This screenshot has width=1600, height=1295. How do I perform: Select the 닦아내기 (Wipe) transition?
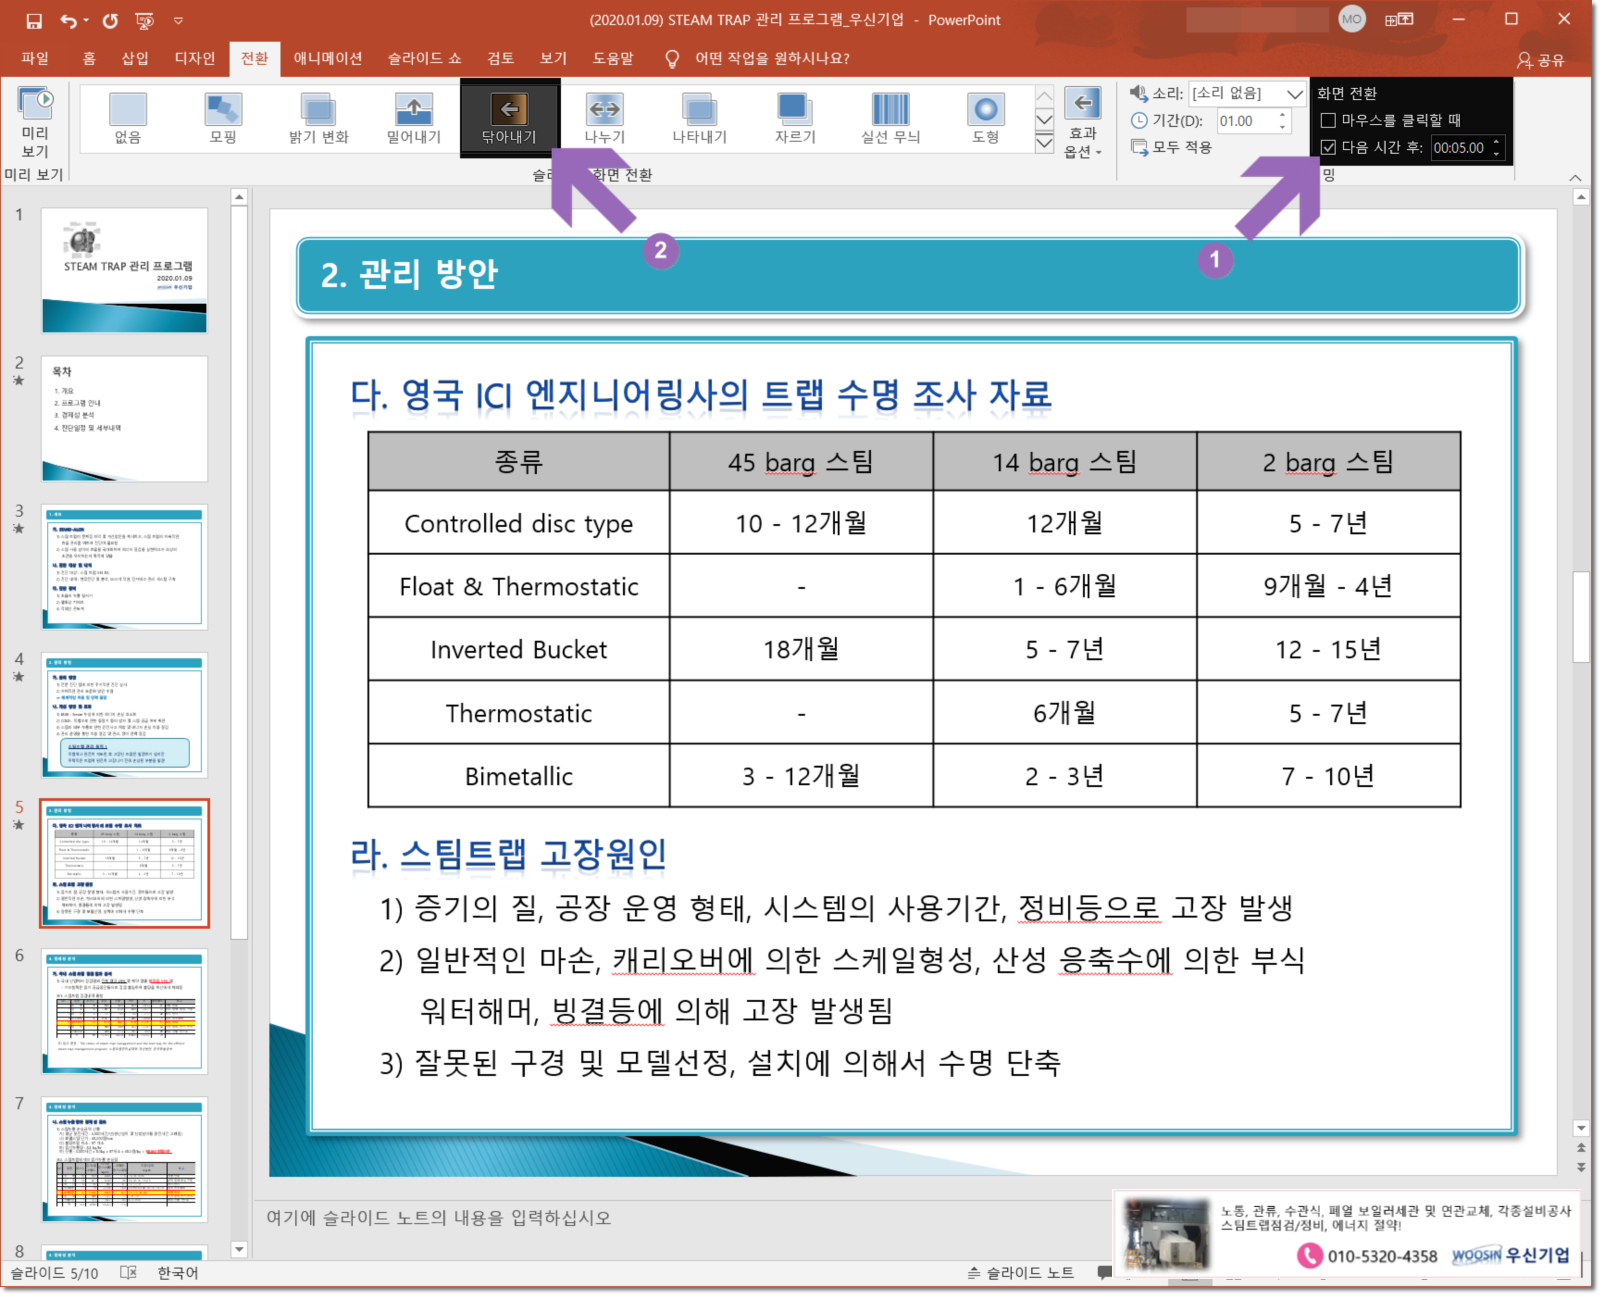pos(509,119)
